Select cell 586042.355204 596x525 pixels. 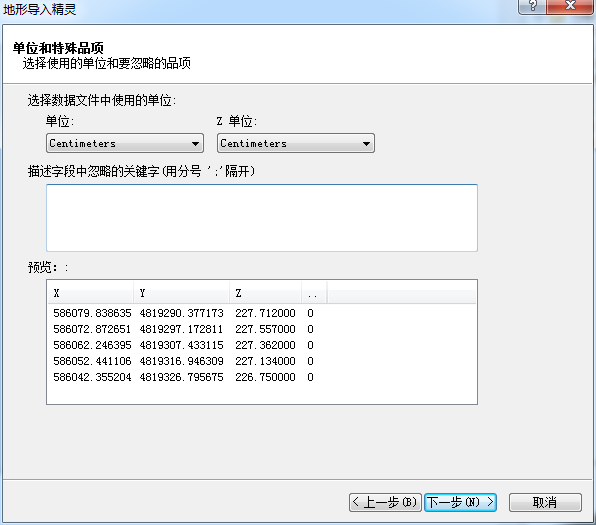[x=92, y=377]
